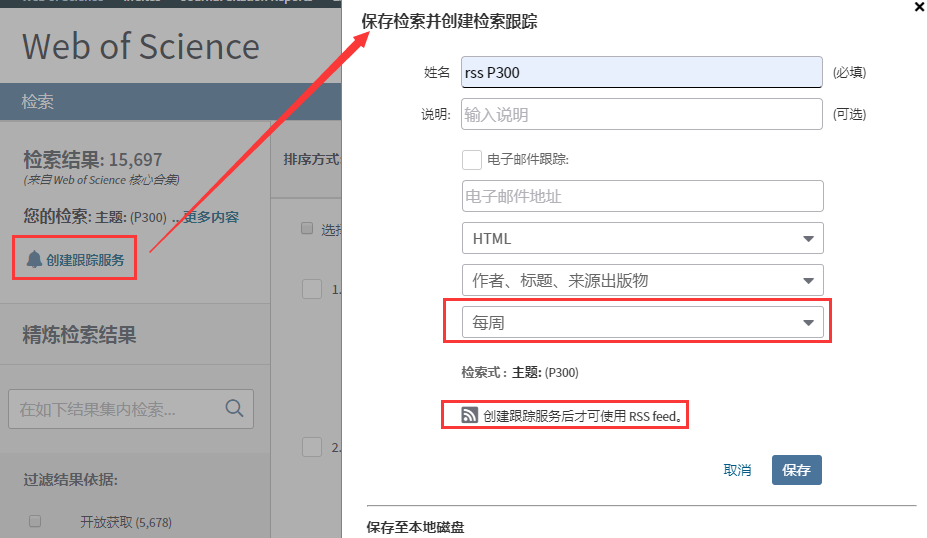Click the 检索结果: 15,697 text
Image resolution: width=927 pixels, height=538 pixels.
click(x=92, y=160)
